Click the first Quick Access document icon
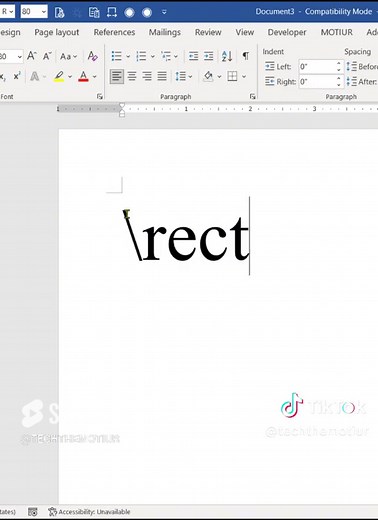The image size is (378, 520). point(59,12)
